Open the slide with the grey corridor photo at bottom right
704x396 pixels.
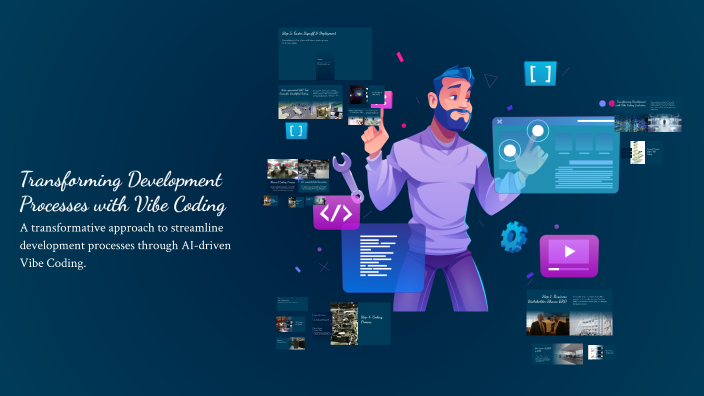coord(558,354)
